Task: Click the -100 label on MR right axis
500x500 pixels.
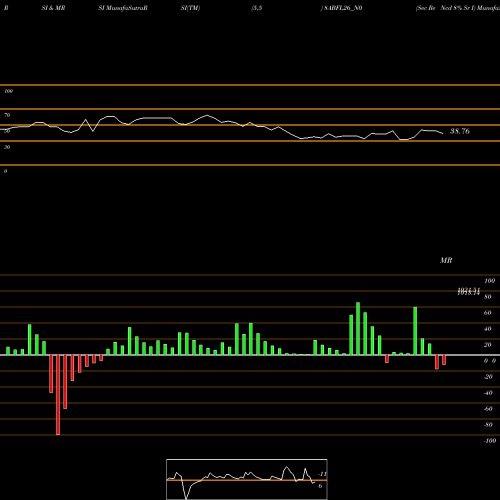Action: 490,441
